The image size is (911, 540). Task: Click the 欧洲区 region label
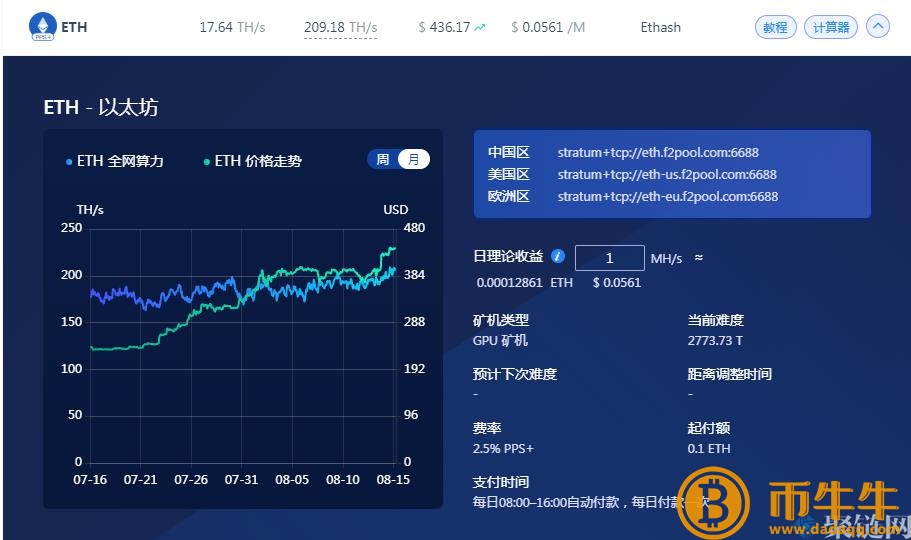pos(509,196)
